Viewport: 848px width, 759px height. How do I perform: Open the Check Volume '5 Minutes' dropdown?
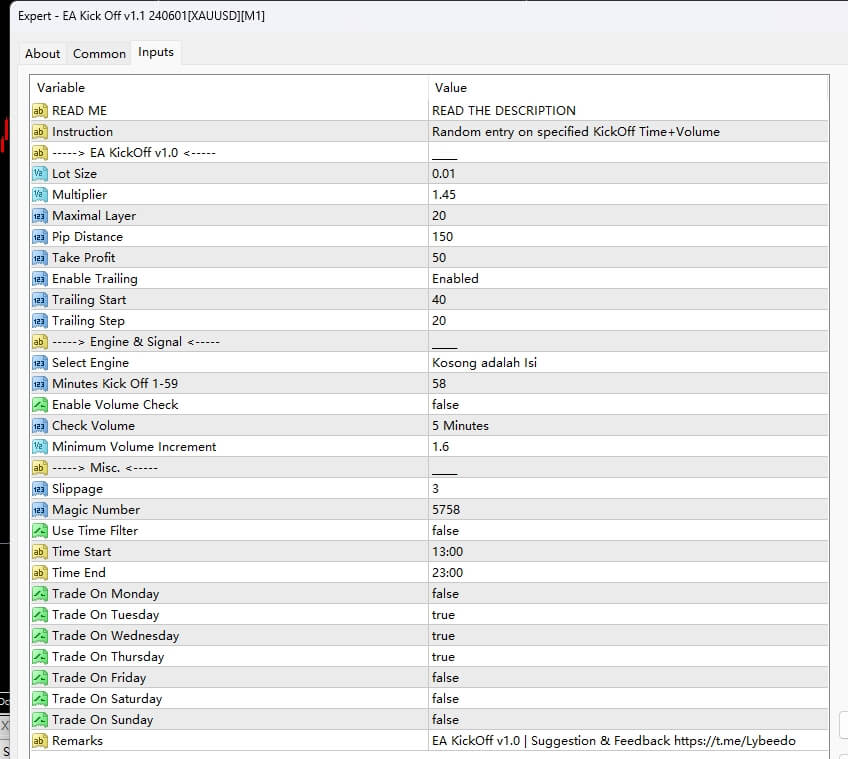point(460,426)
